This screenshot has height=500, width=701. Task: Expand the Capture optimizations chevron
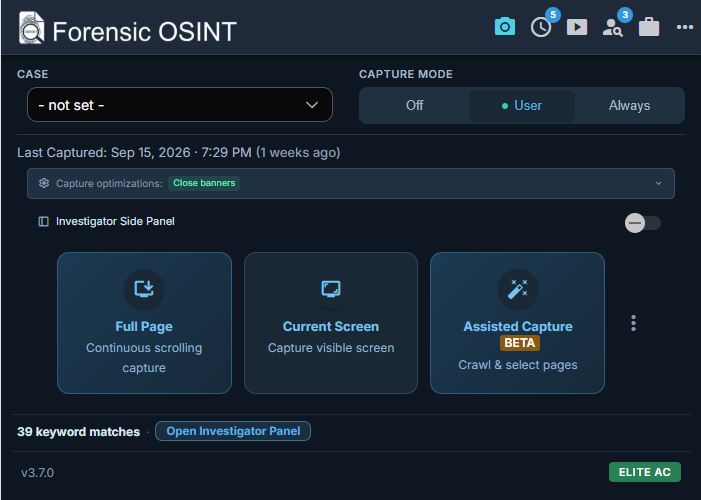[x=658, y=183]
